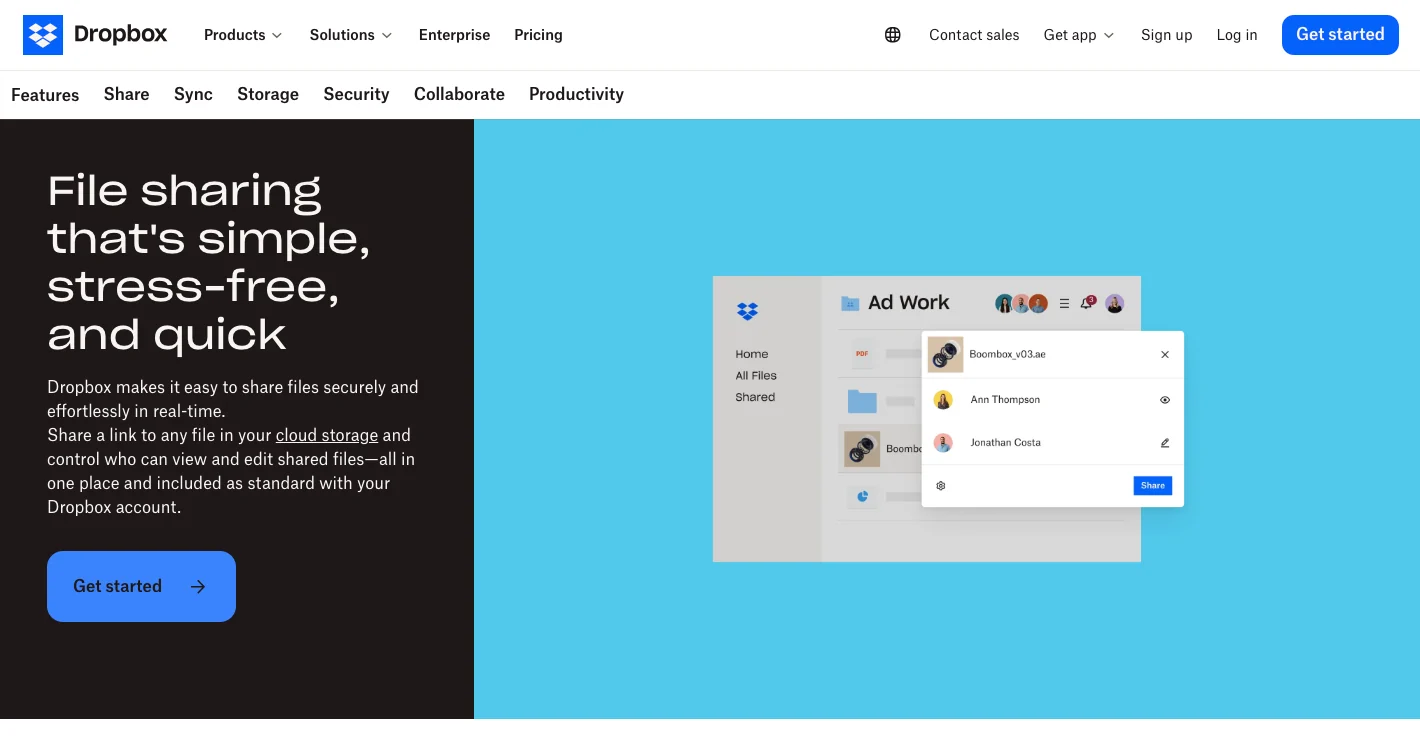The width and height of the screenshot is (1420, 736).
Task: Select Shared in the mockup sidebar
Action: coord(755,397)
